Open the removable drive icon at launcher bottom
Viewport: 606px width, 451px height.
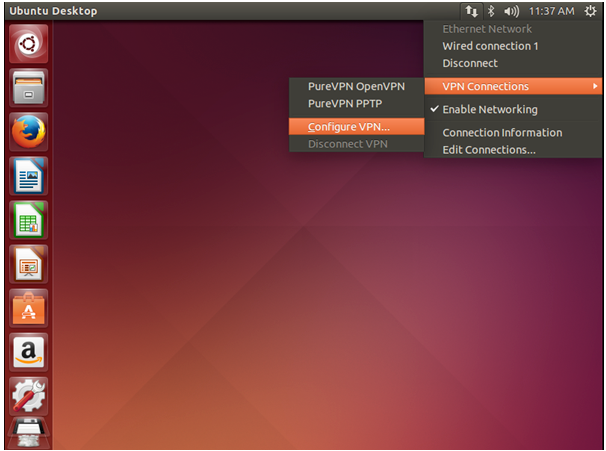29,433
